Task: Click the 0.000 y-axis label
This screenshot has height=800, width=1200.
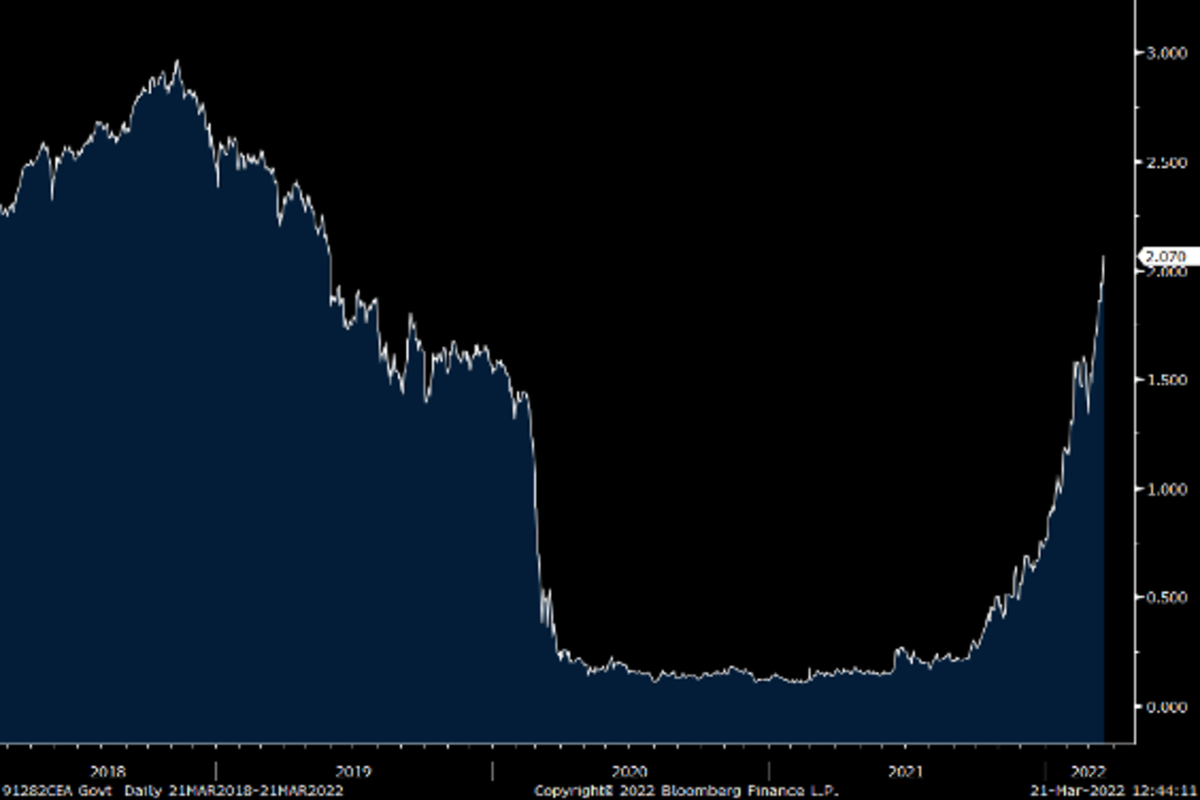Action: 1165,707
